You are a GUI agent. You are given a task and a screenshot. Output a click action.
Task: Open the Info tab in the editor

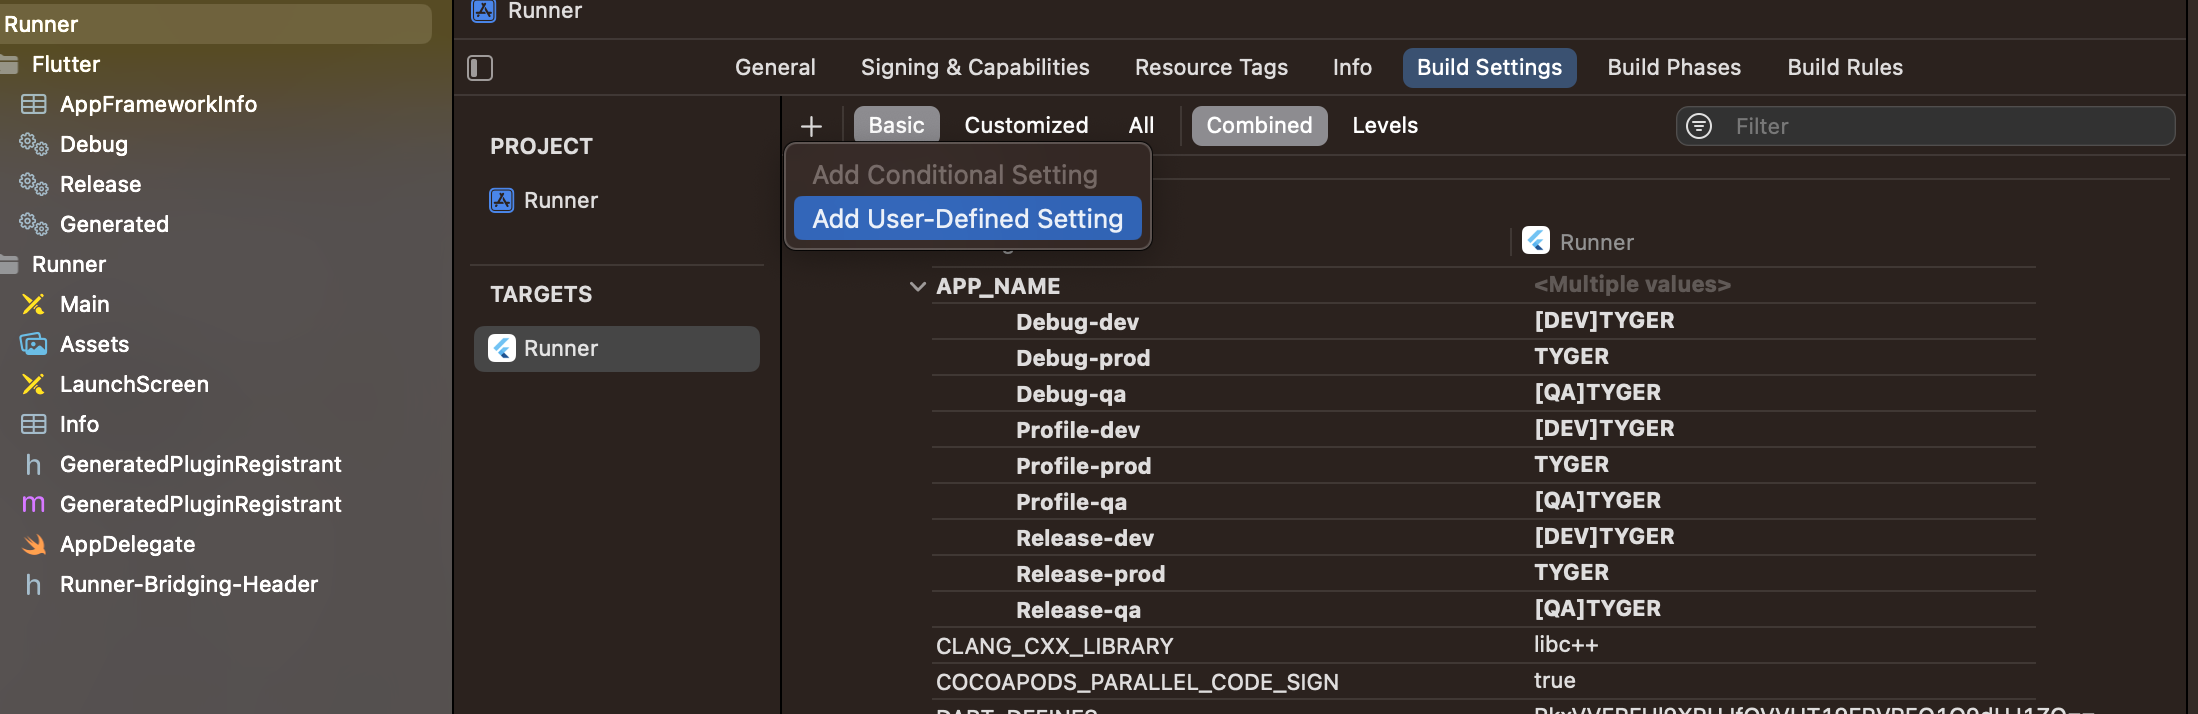(x=1352, y=67)
